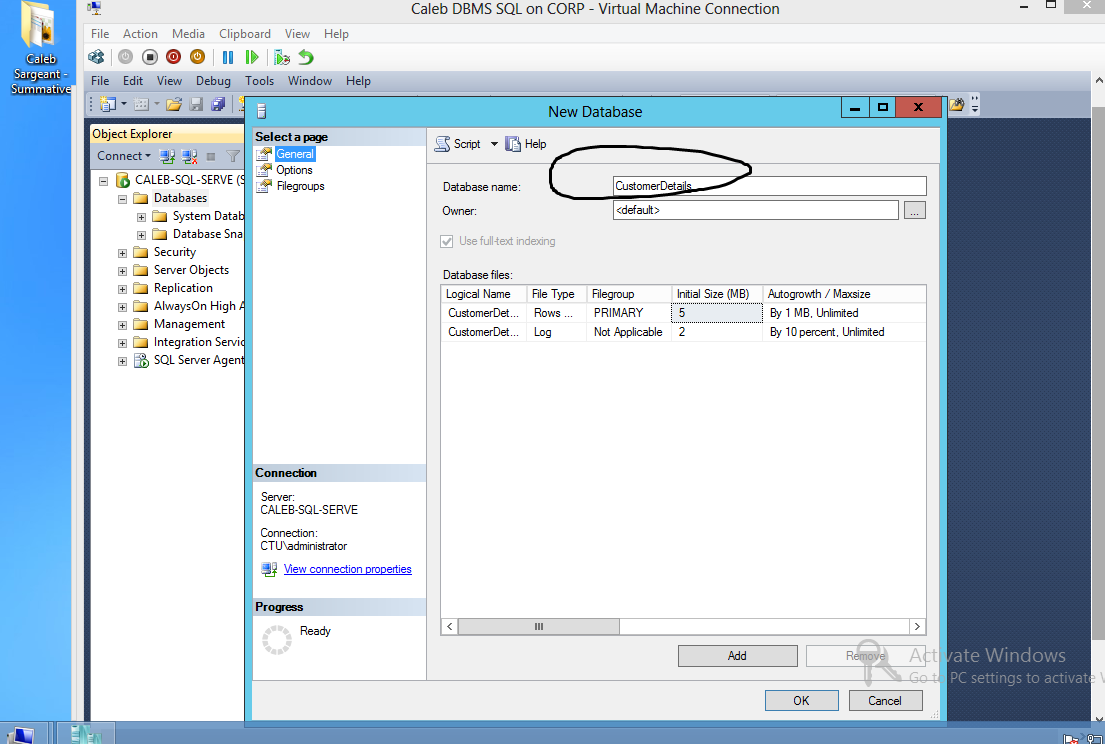
Task: Open the SSMS Window menu
Action: point(309,81)
